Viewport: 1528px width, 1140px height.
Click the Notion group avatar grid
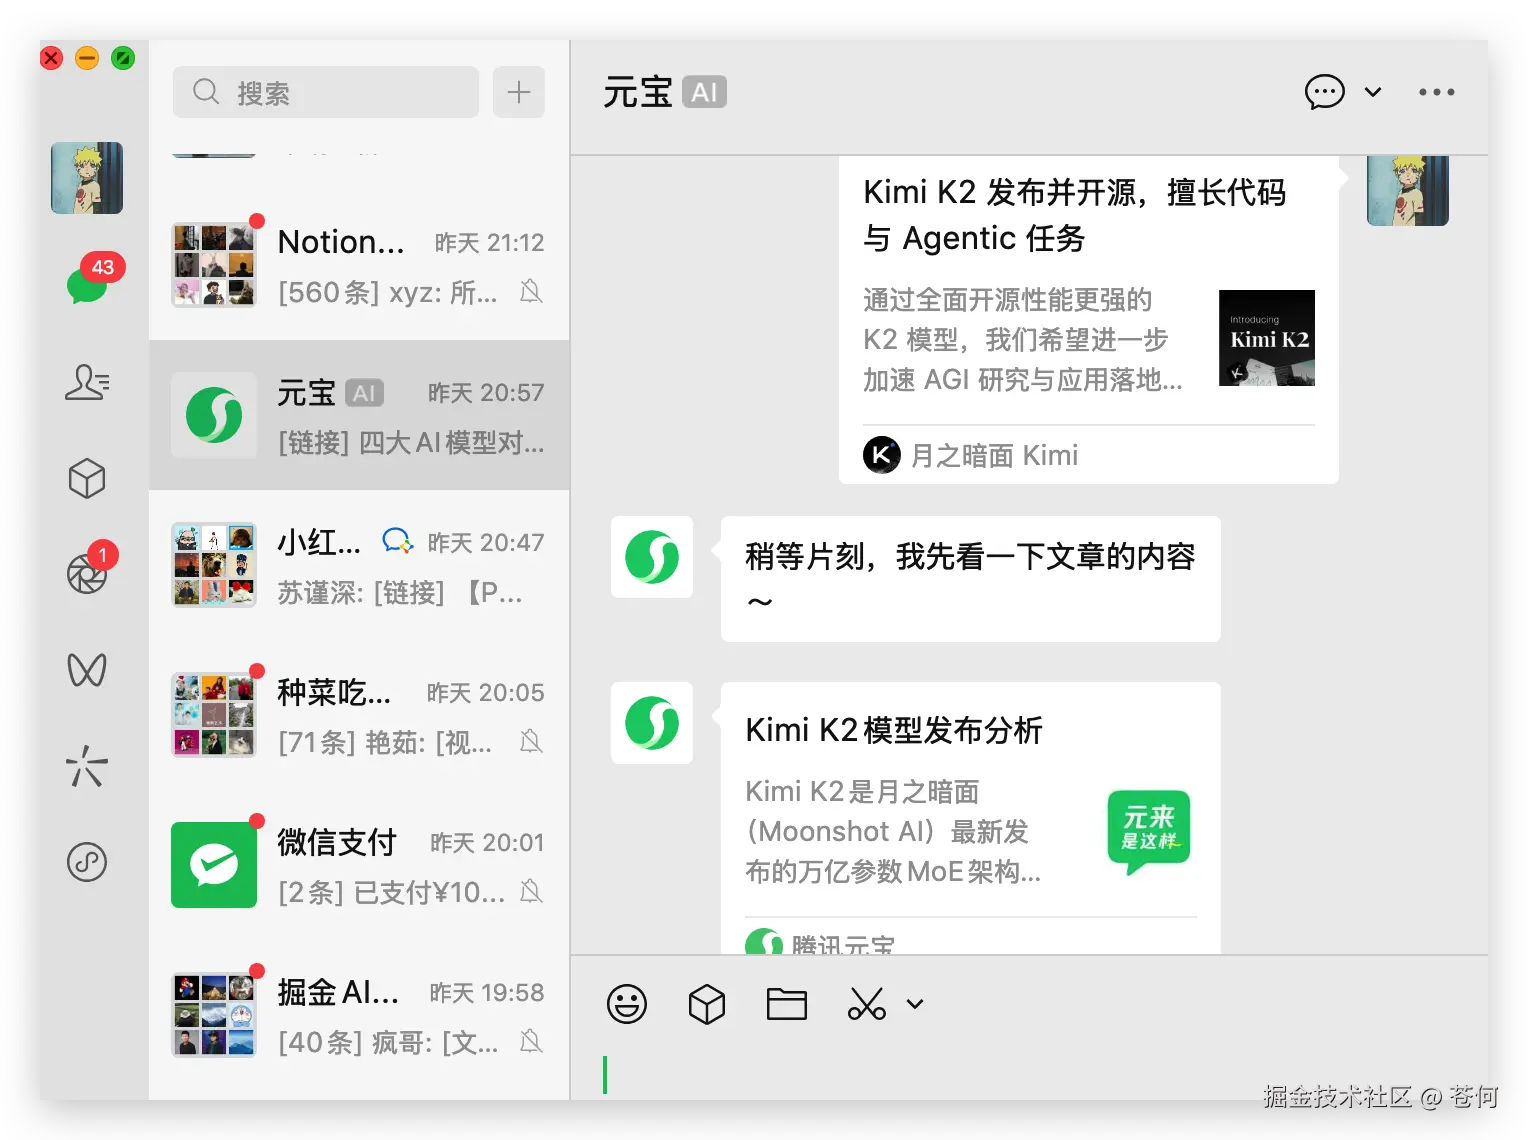tap(214, 265)
